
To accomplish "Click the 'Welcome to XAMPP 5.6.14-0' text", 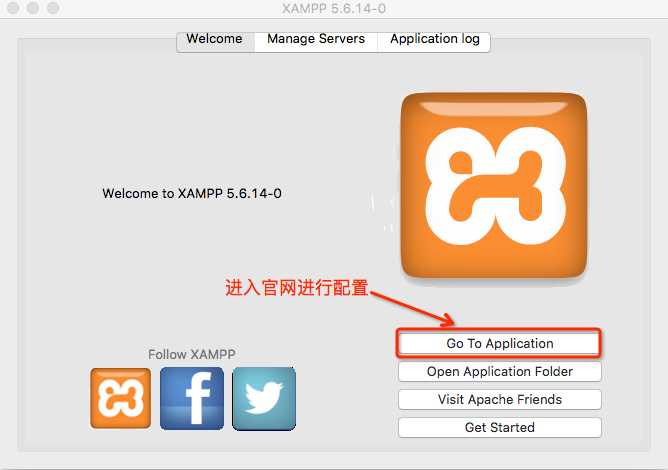I will (192, 193).
